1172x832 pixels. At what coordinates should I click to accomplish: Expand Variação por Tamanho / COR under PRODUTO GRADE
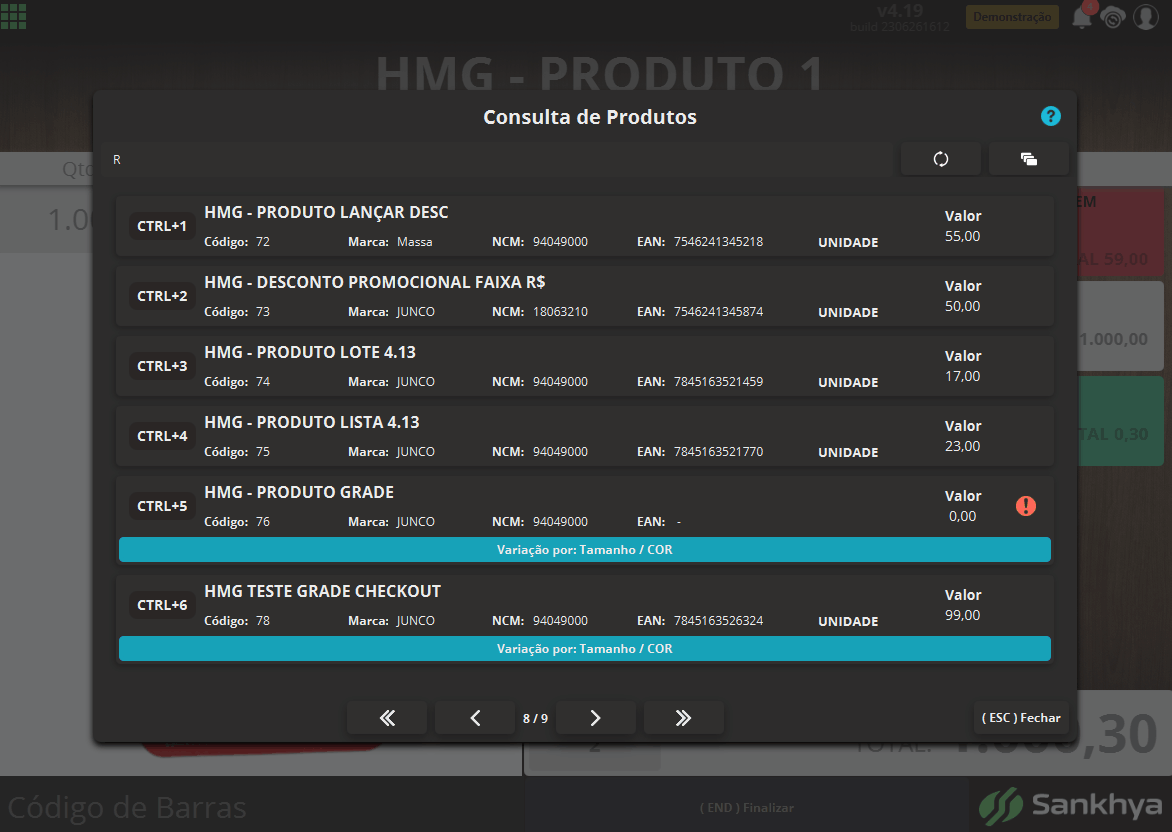(x=585, y=549)
